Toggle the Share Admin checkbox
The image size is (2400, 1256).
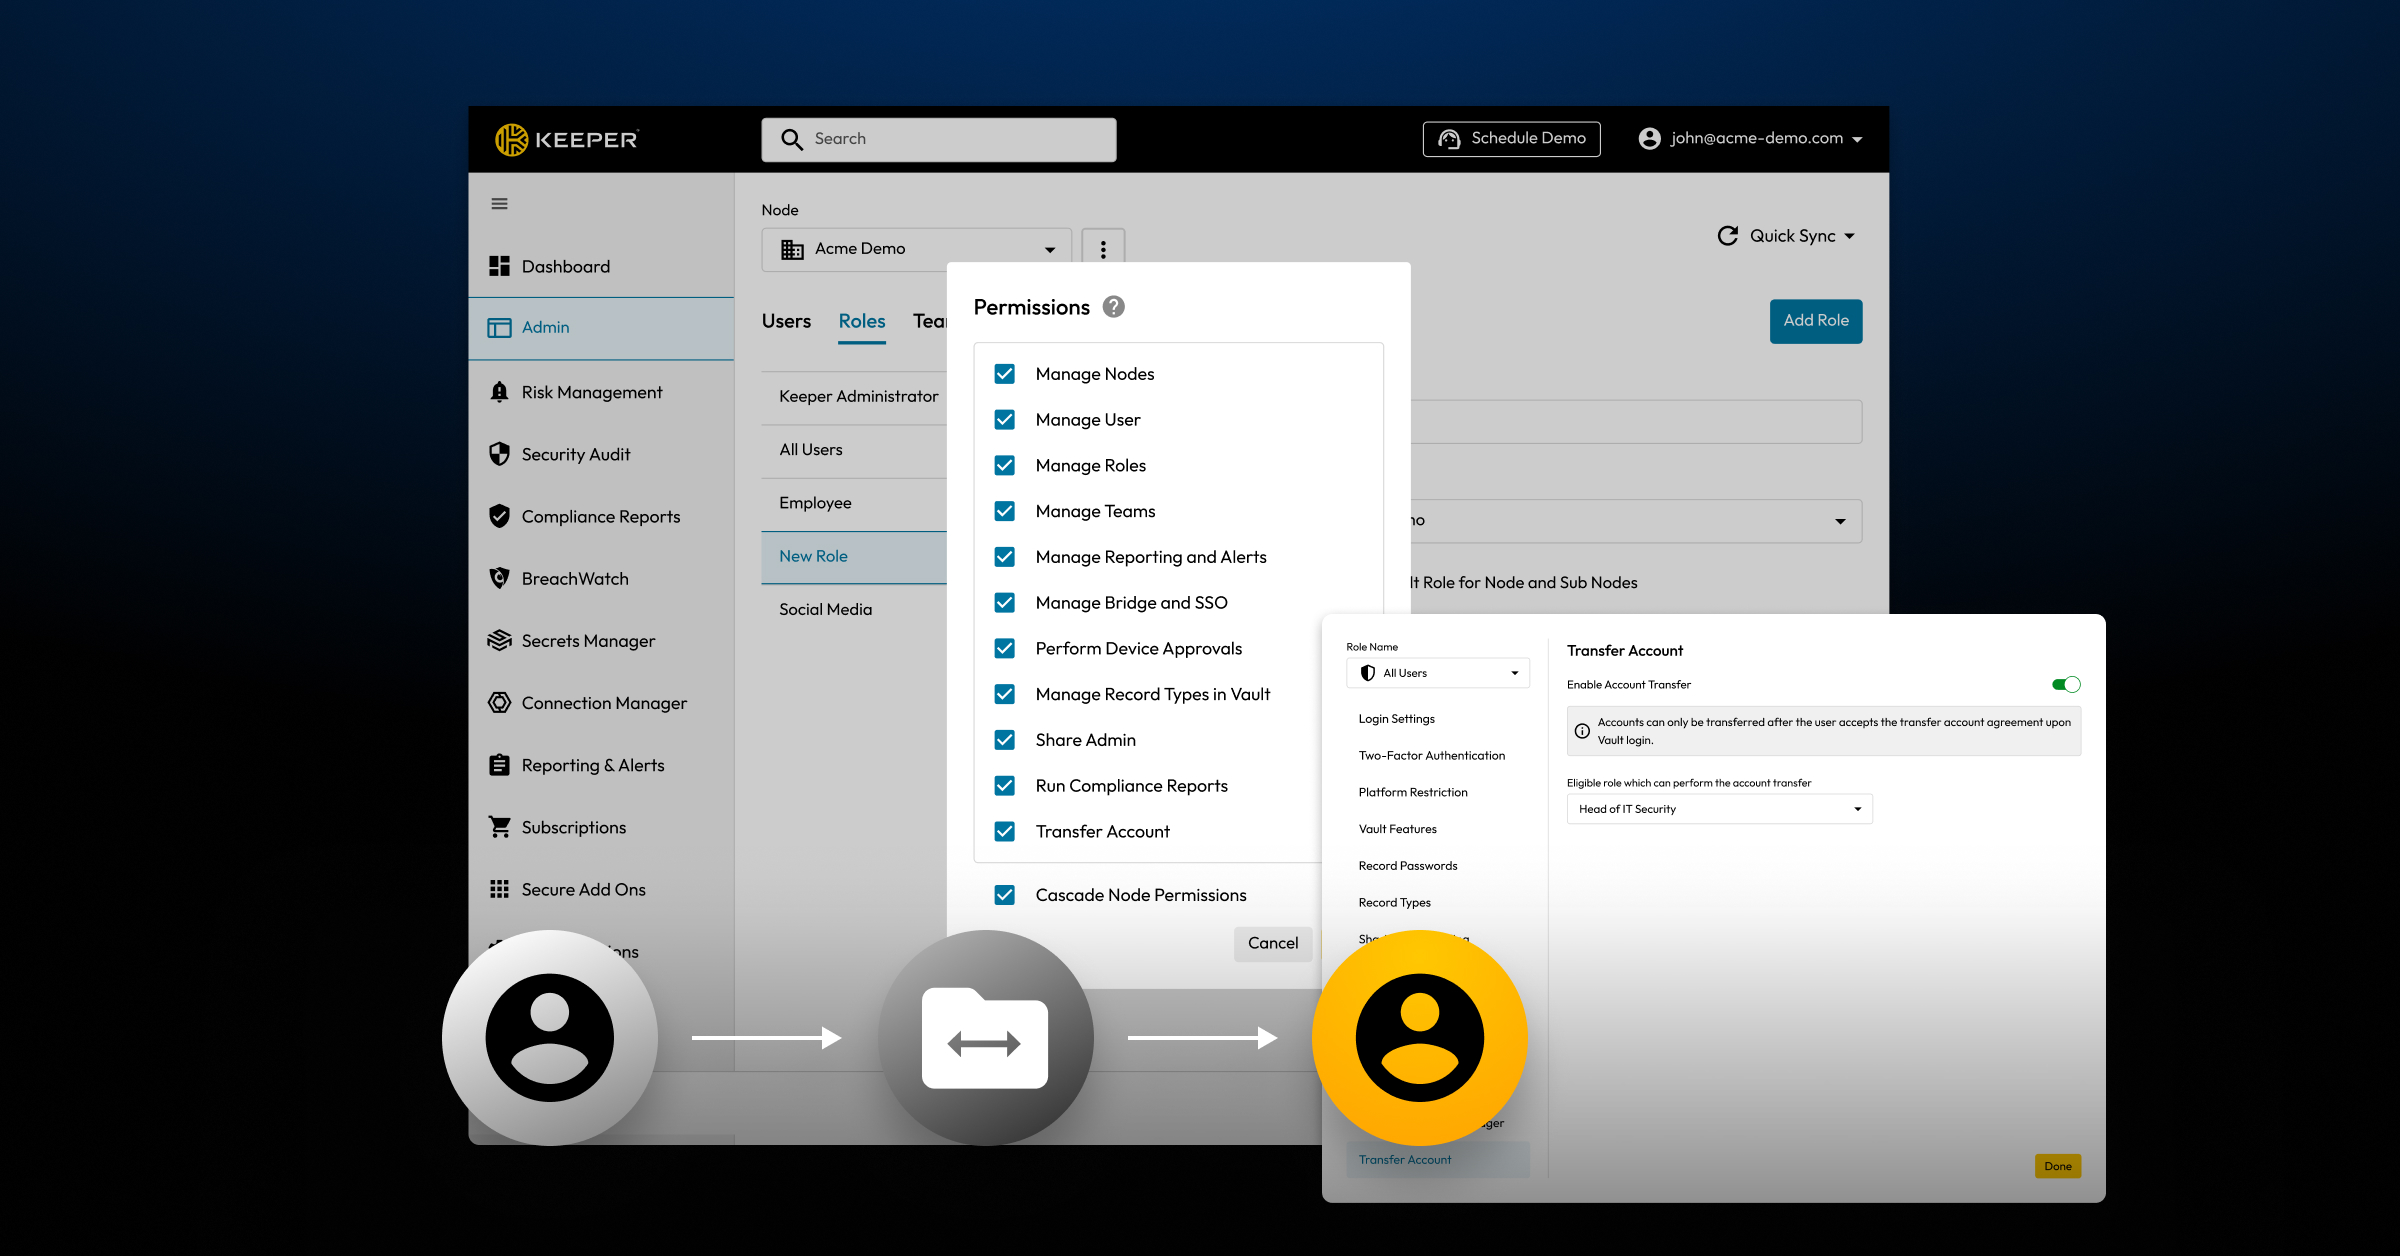(x=1005, y=740)
